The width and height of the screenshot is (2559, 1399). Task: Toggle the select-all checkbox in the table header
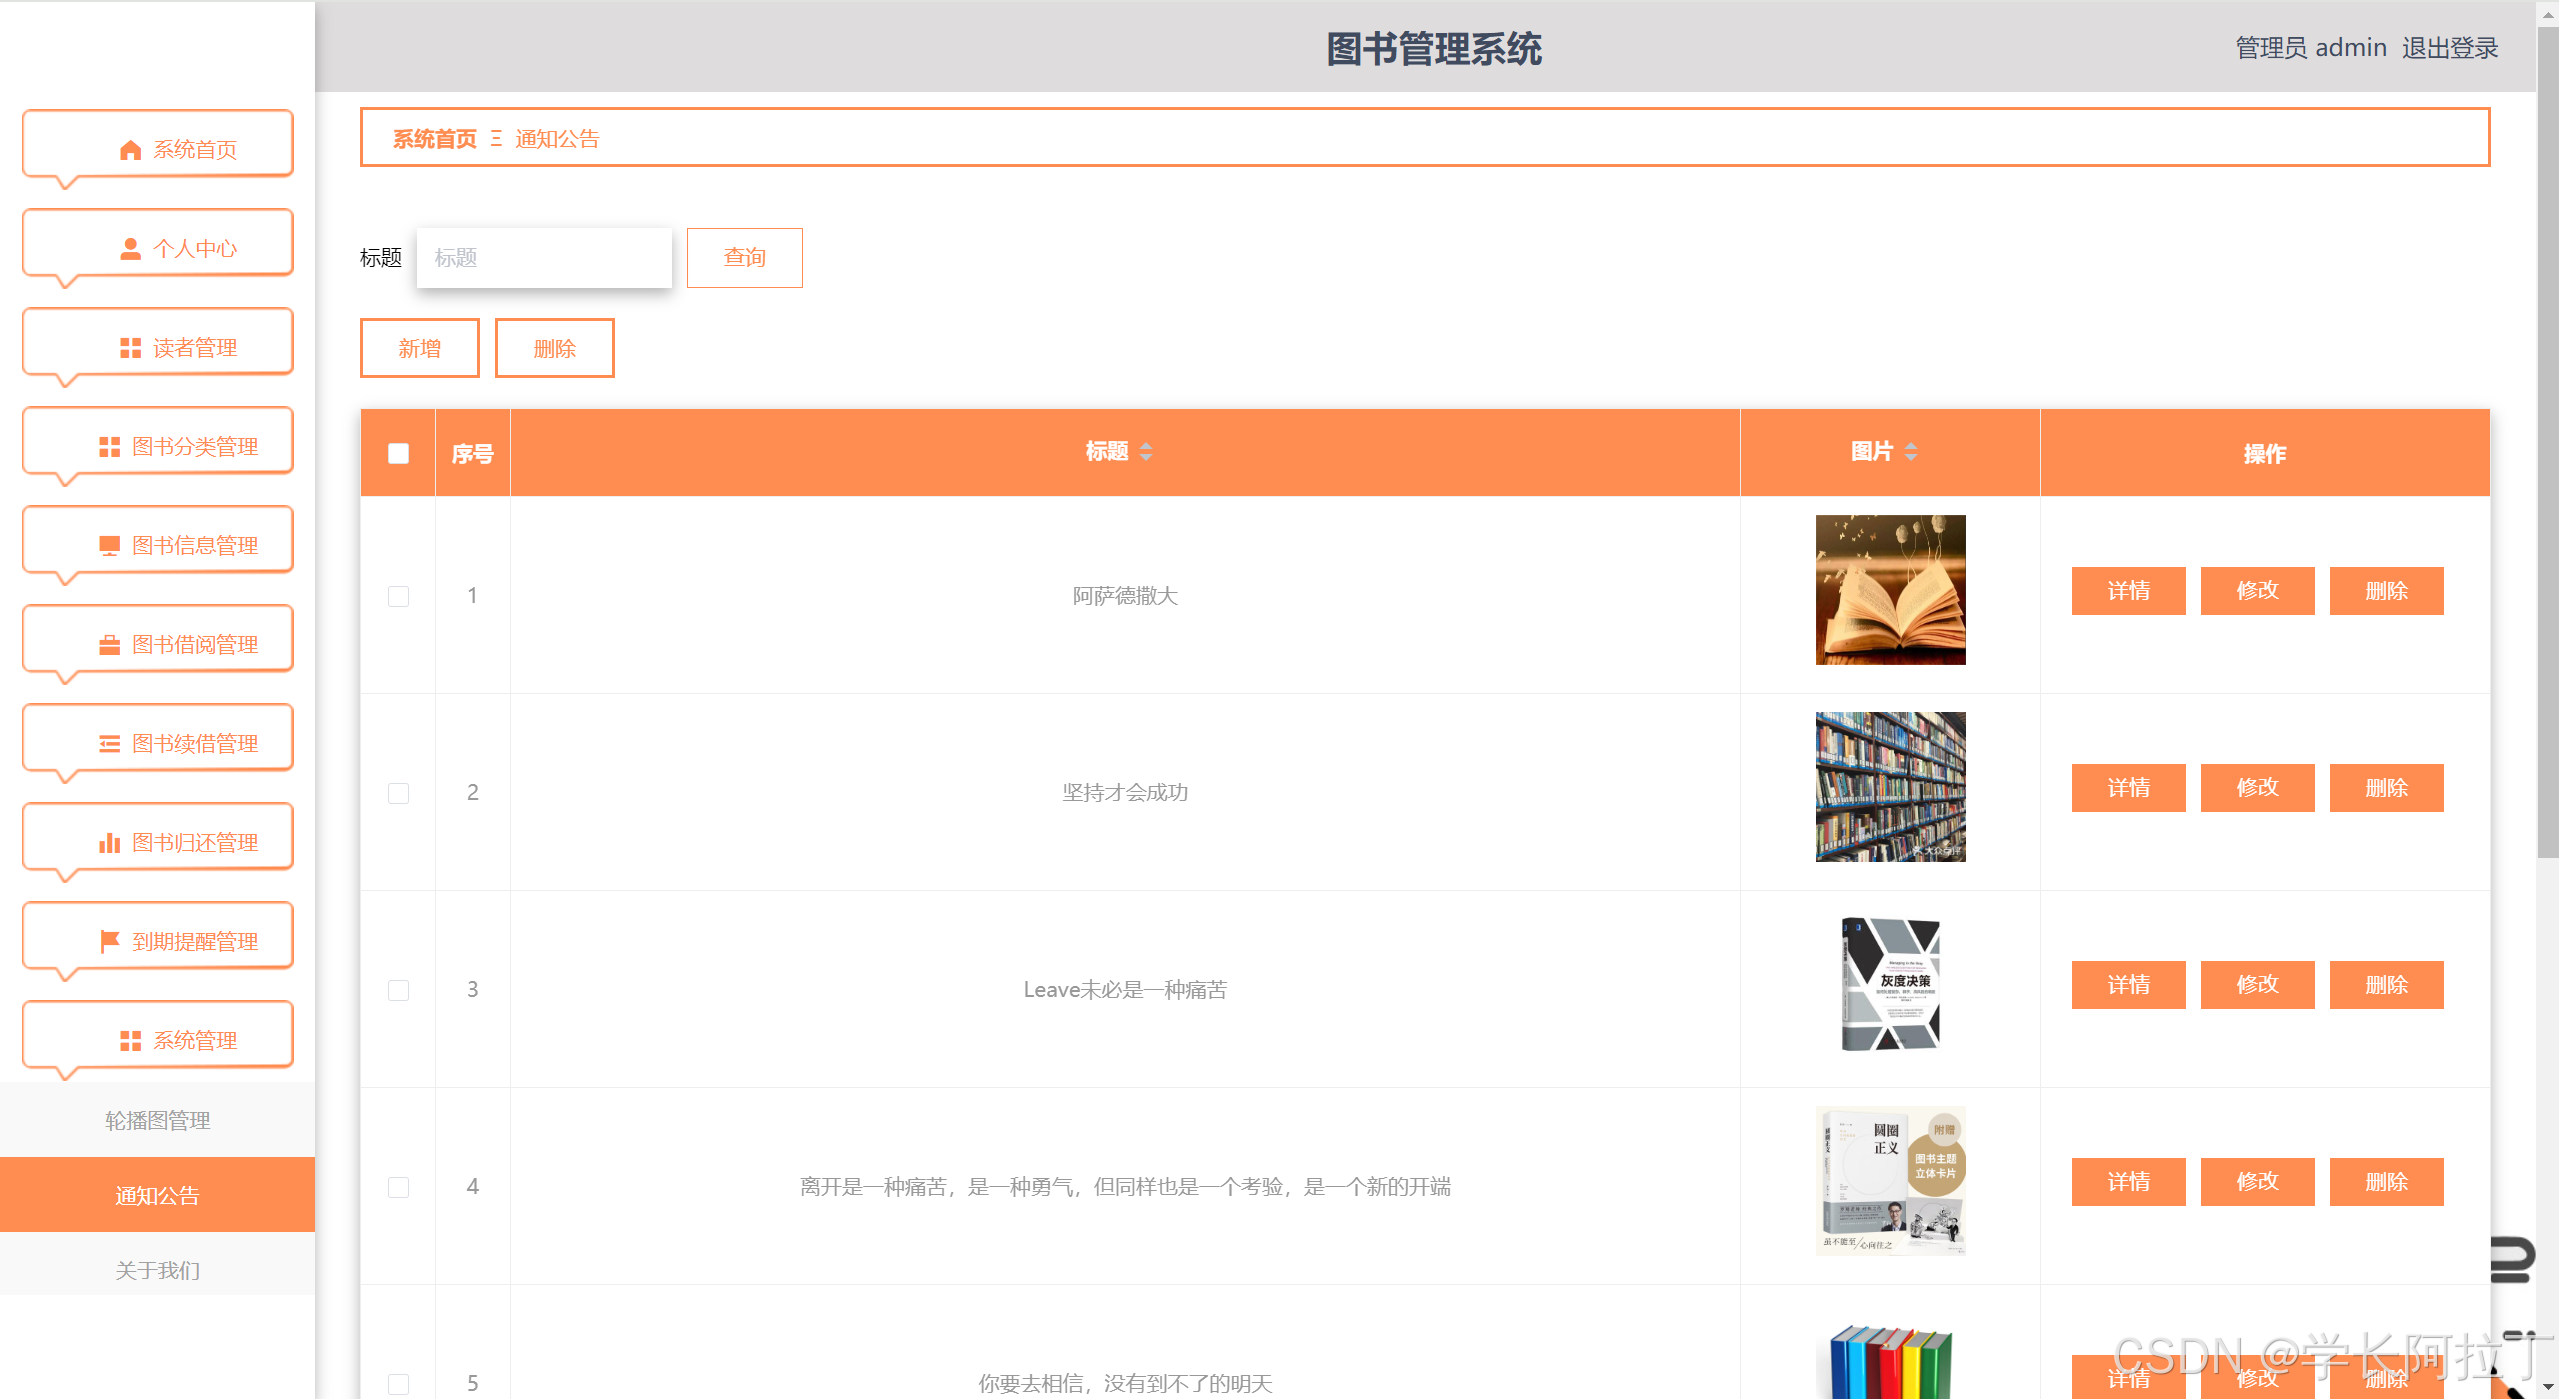[398, 454]
